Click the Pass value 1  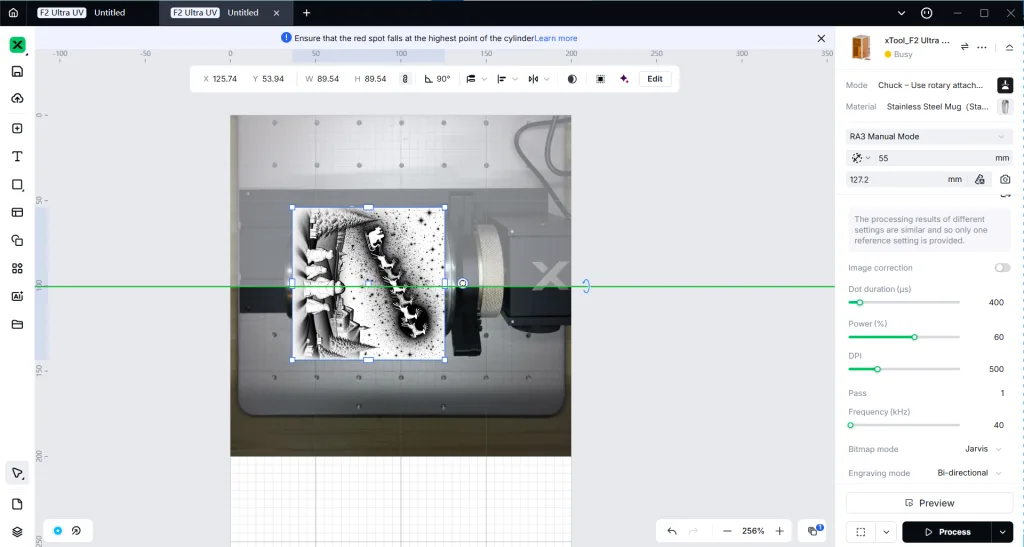click(1002, 393)
